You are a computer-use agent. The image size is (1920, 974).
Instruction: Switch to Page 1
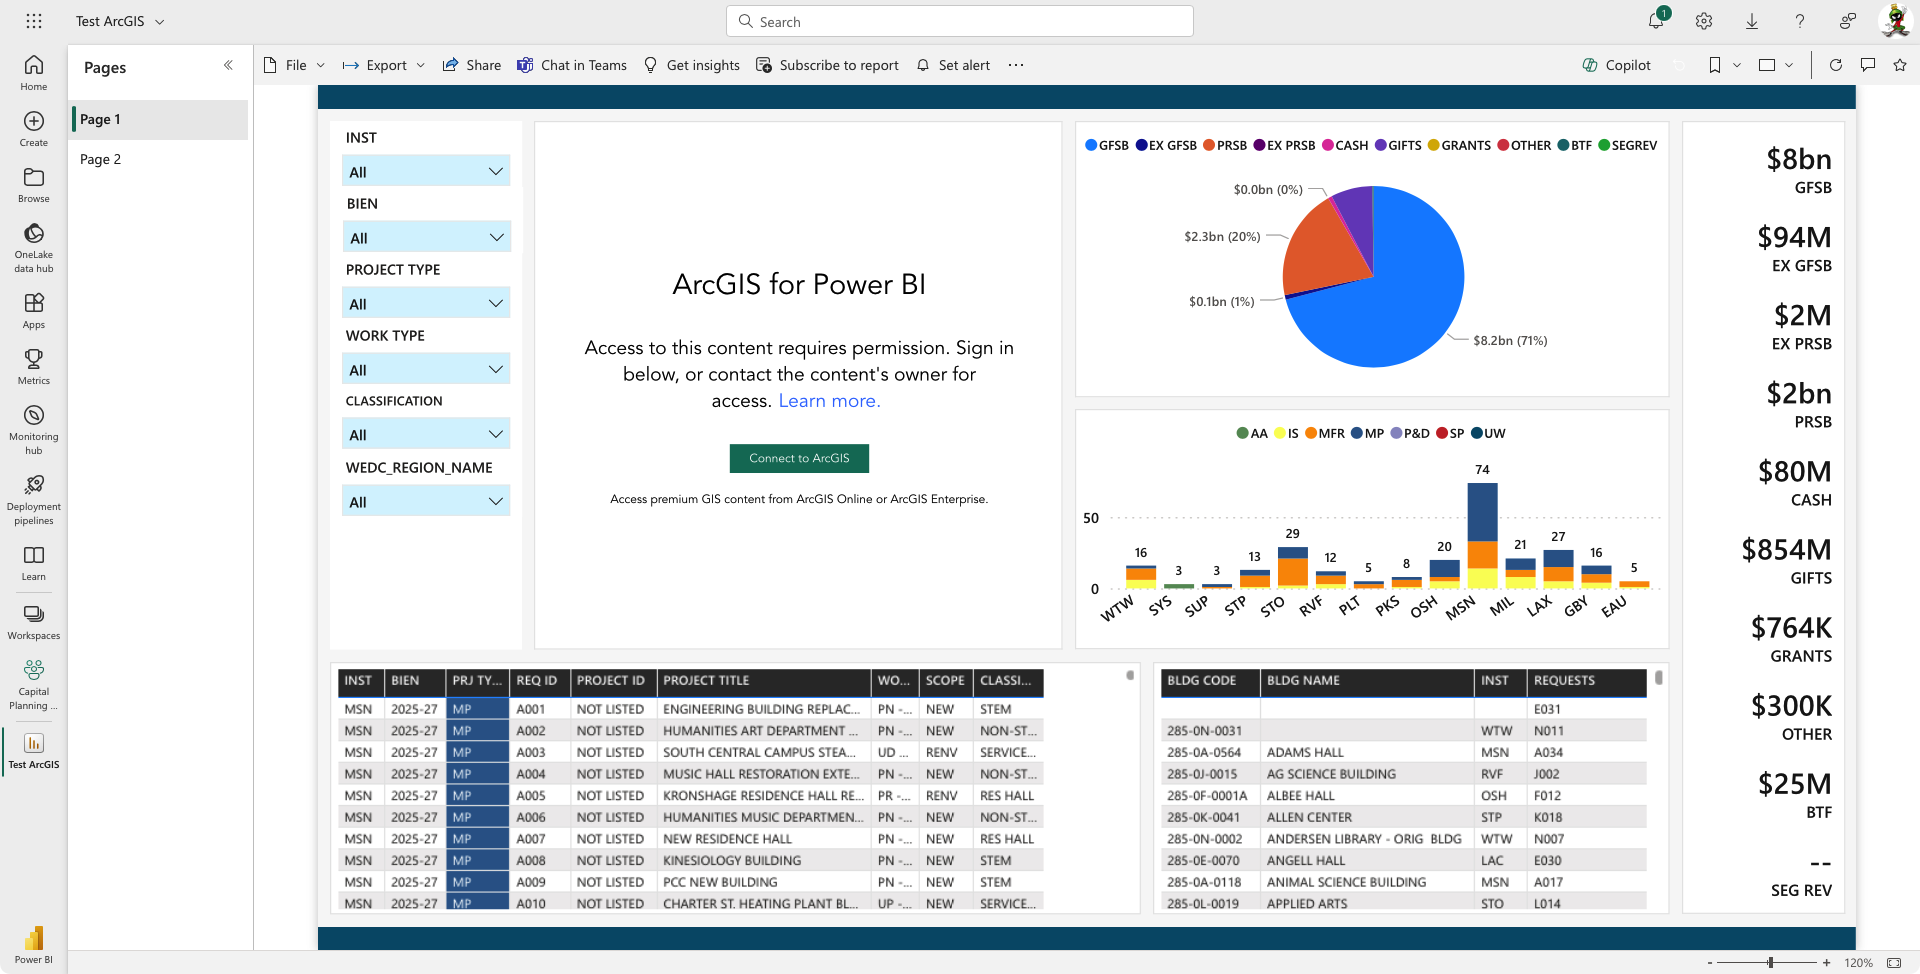(x=160, y=119)
